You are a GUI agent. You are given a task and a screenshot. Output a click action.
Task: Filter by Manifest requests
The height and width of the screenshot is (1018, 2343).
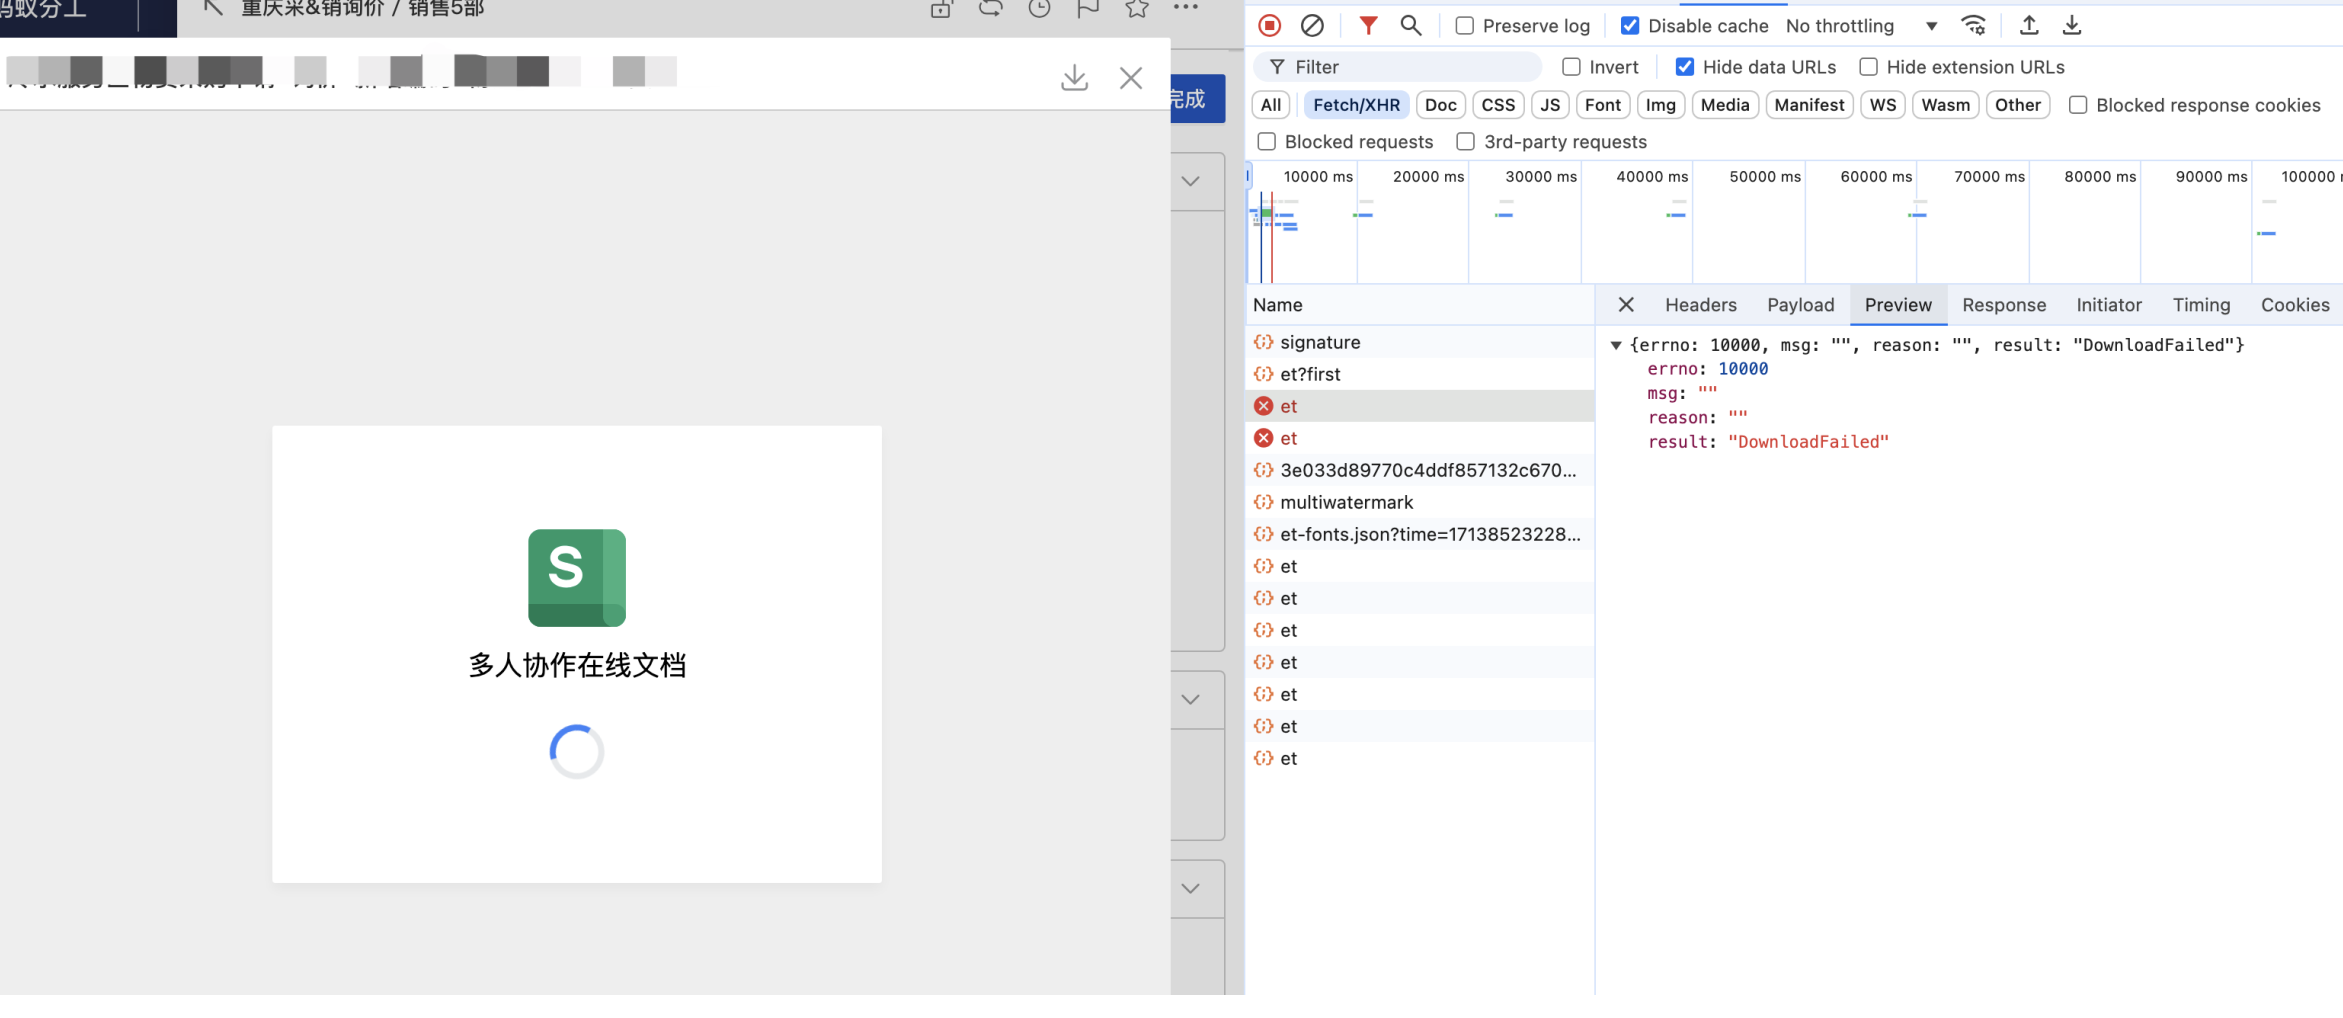[1809, 105]
